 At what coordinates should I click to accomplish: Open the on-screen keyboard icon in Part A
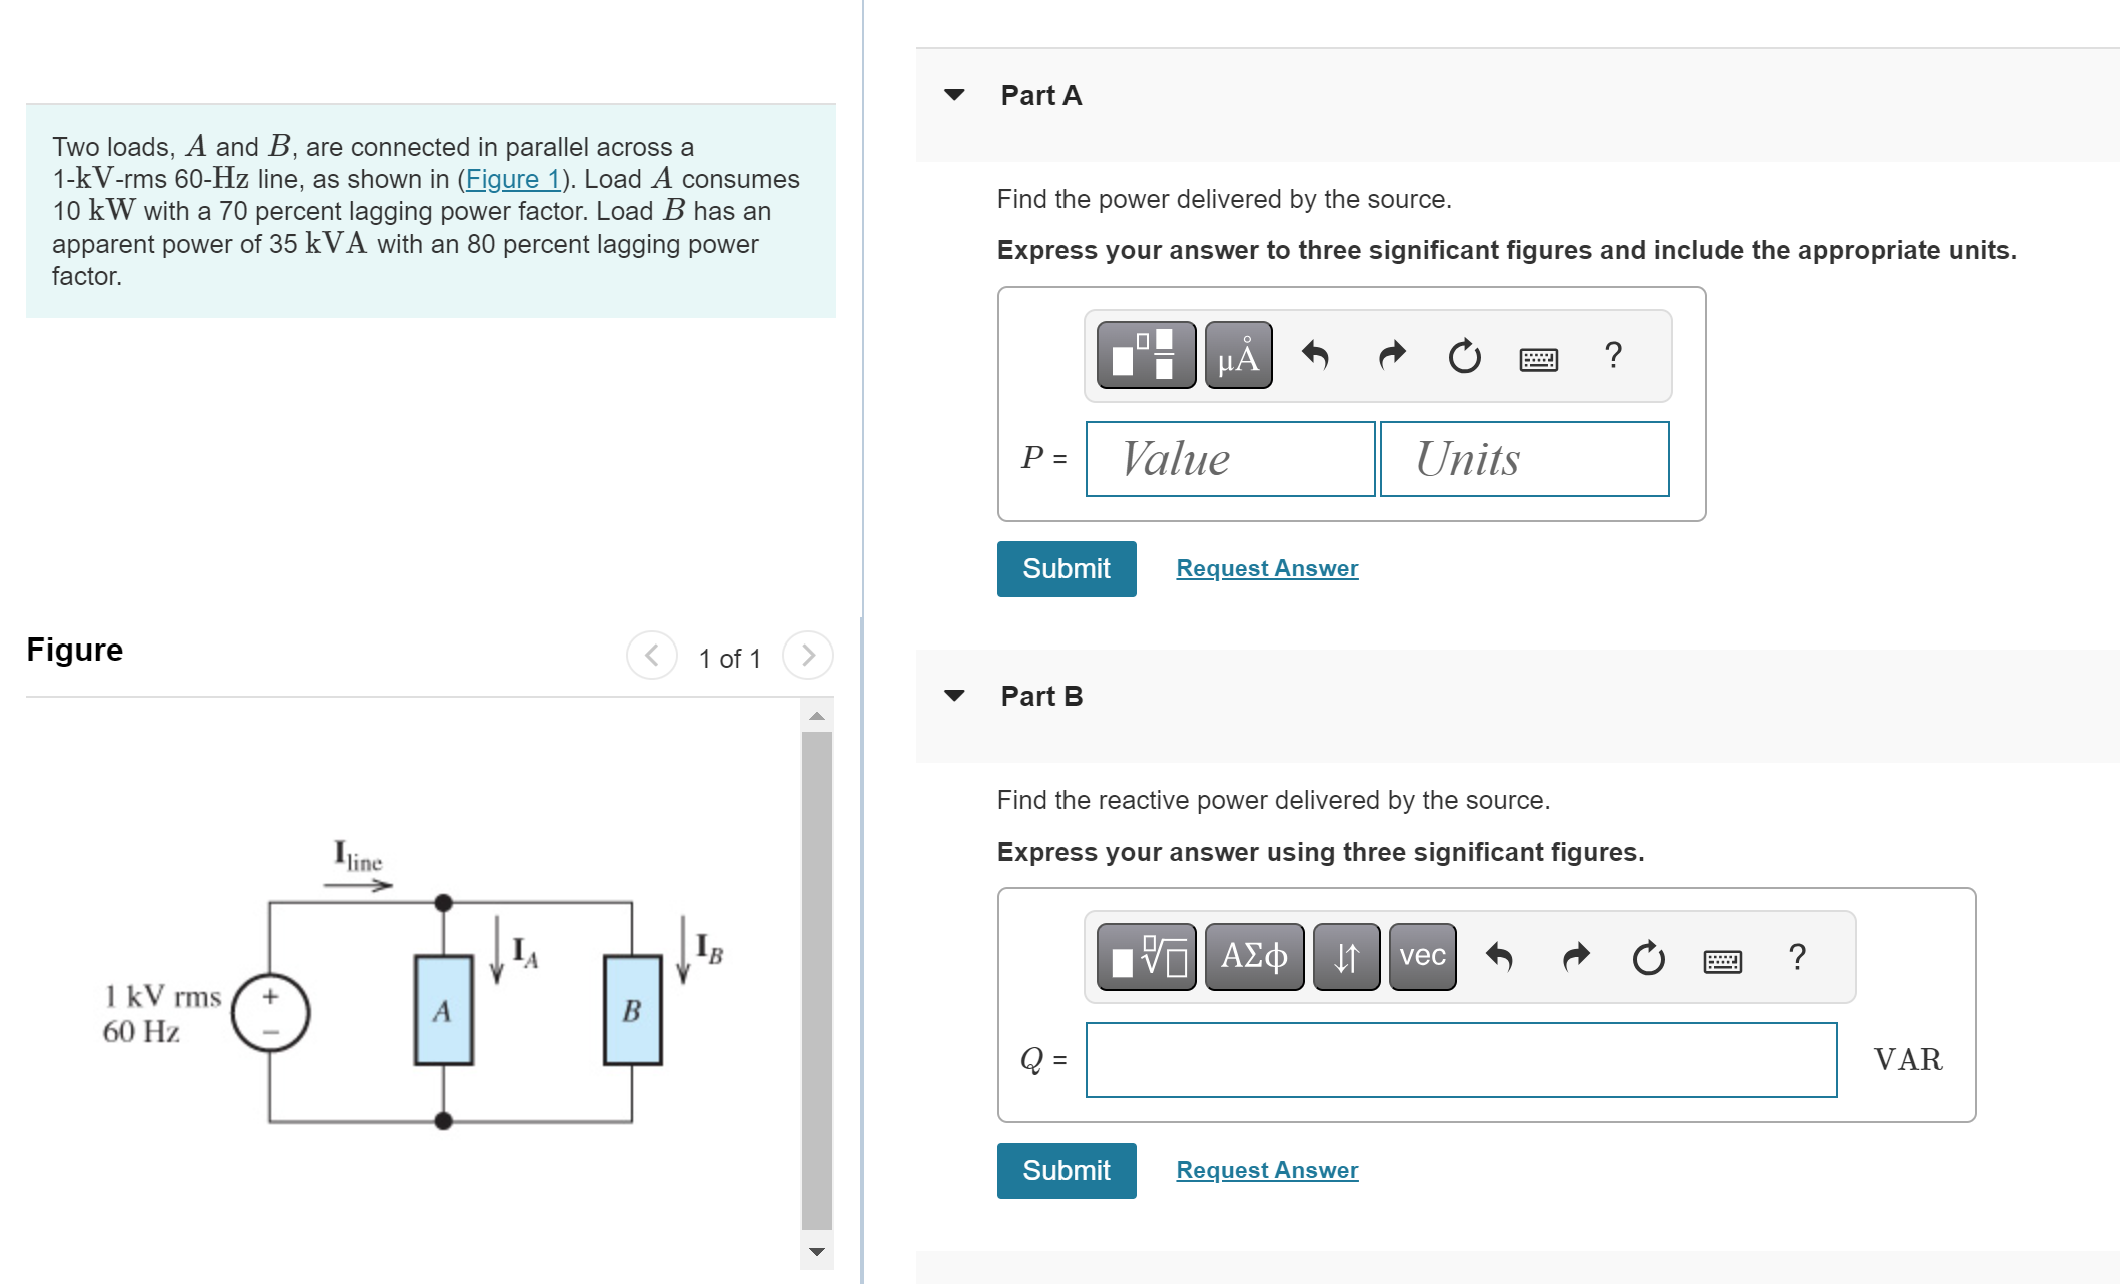pos(1537,356)
